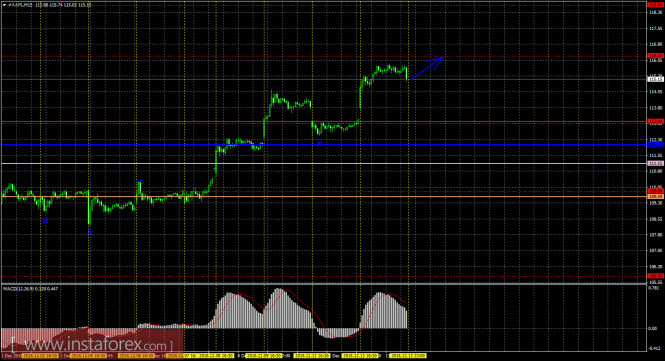Click the 2016.12.12 16:30 date marker

[x=312, y=355]
